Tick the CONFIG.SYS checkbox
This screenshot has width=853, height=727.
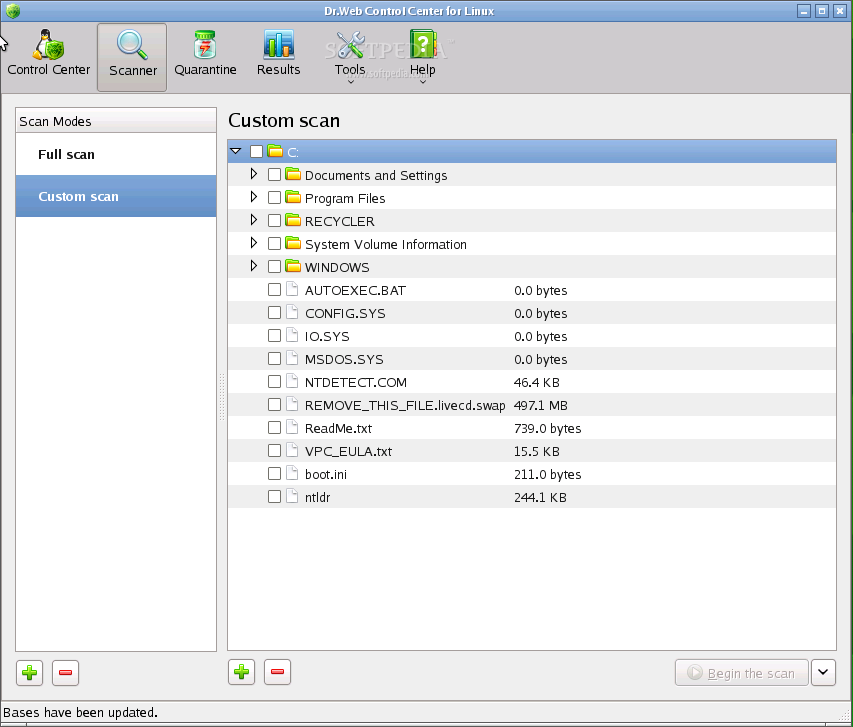pos(274,312)
